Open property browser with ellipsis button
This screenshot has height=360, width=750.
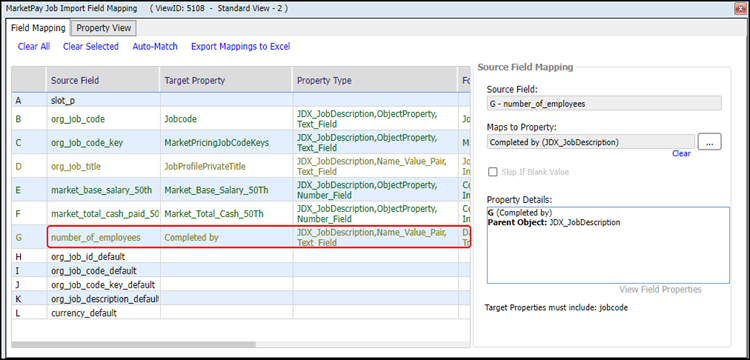coord(709,142)
